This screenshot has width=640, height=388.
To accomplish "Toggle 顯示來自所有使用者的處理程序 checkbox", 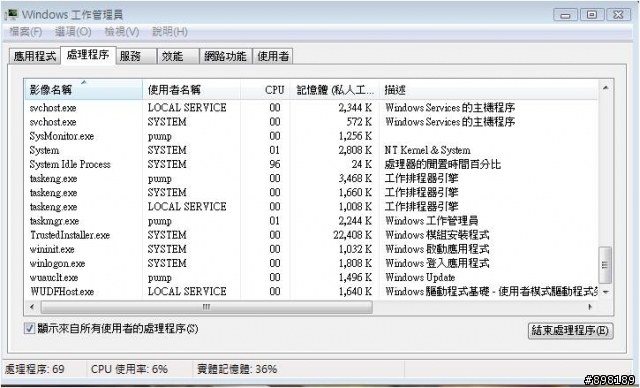I will tap(29, 328).
